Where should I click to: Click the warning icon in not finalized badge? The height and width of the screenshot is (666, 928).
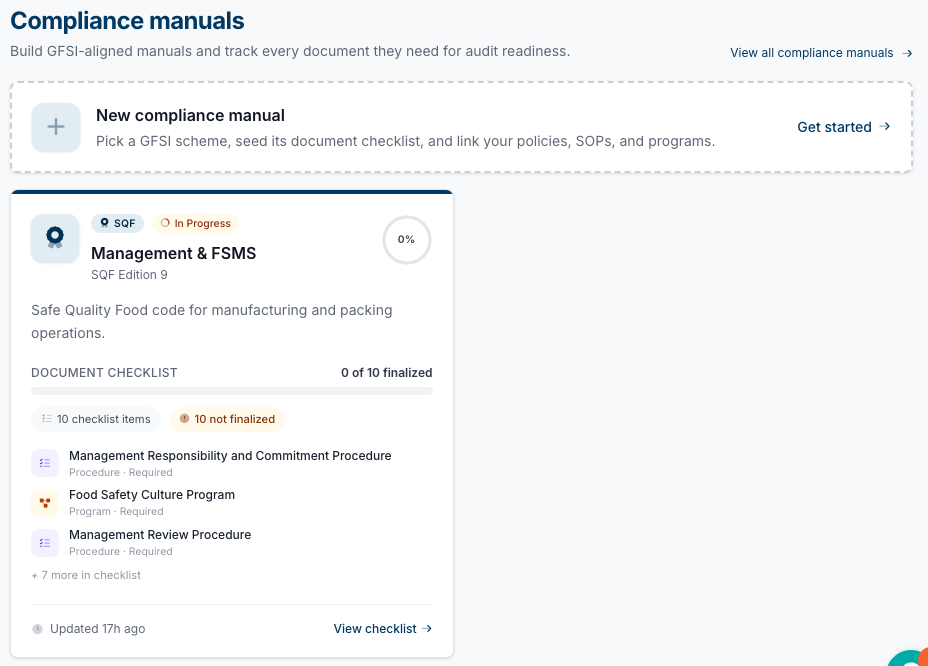tap(184, 419)
